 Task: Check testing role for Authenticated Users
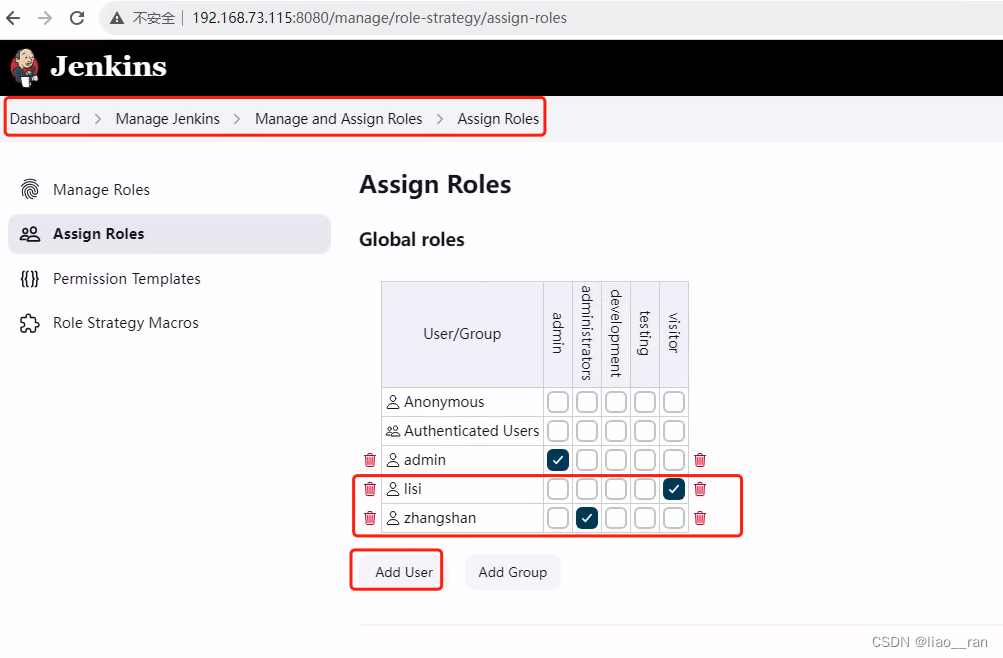point(645,431)
